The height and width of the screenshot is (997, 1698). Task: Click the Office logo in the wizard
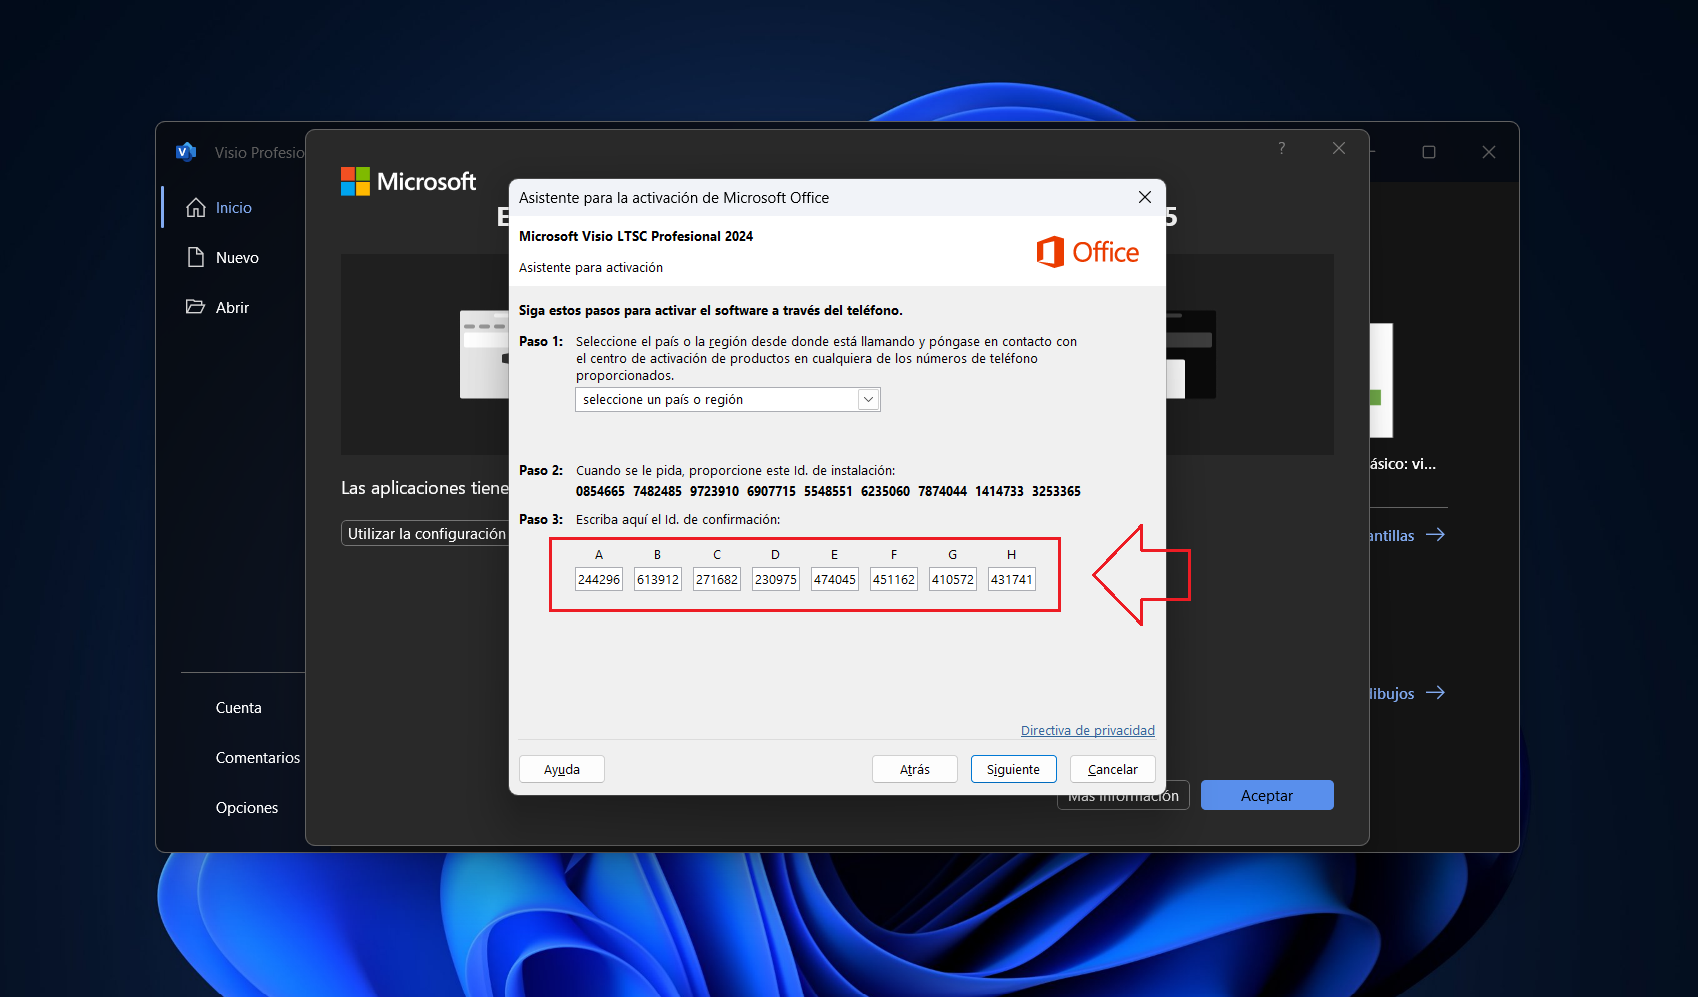1088,252
